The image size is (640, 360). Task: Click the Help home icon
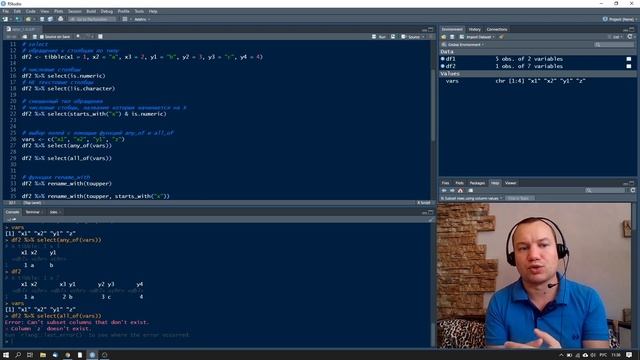tap(460, 191)
